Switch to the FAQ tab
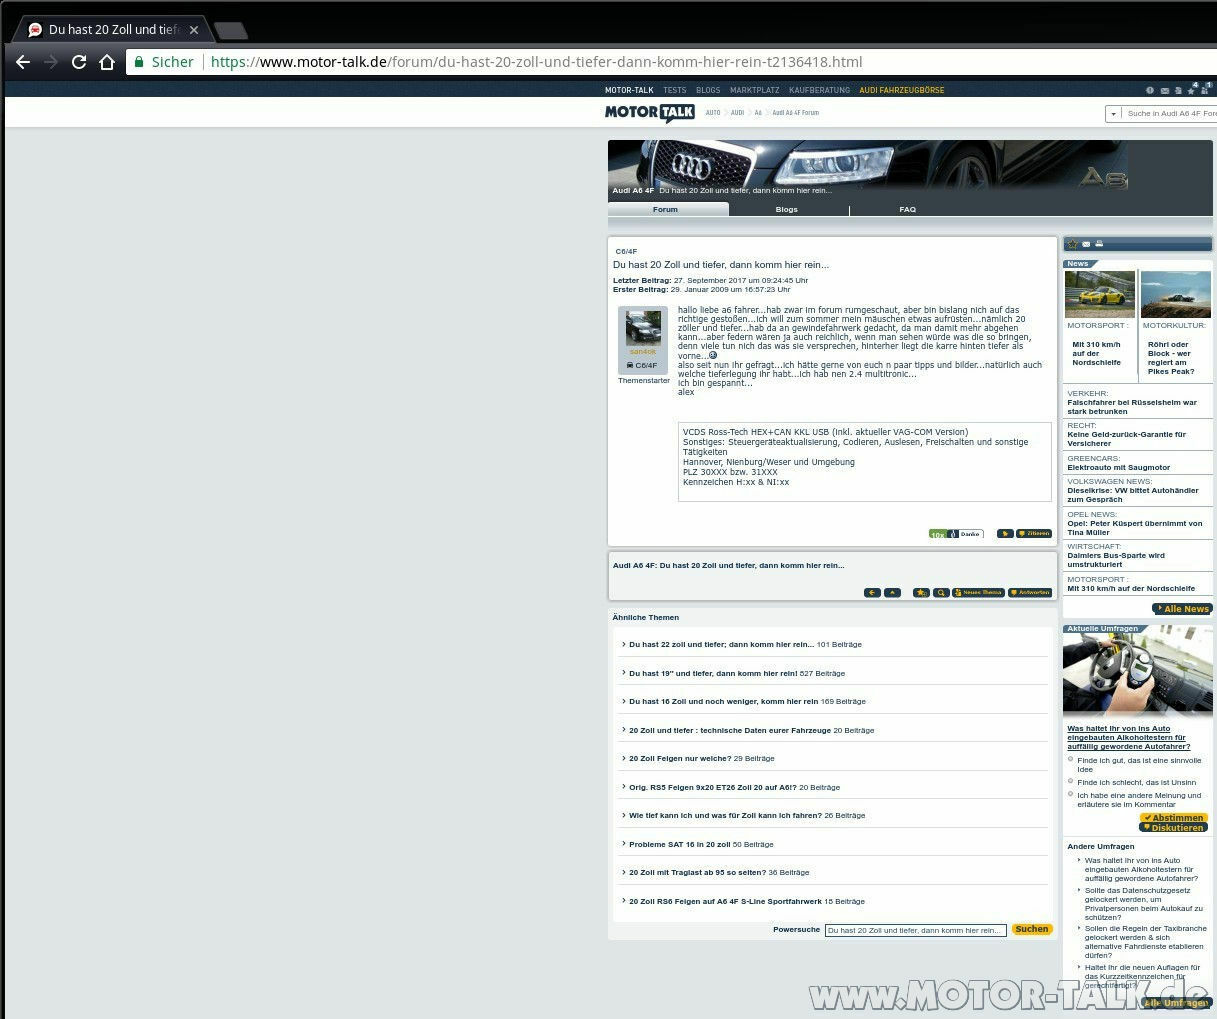The height and width of the screenshot is (1019, 1217). [907, 209]
